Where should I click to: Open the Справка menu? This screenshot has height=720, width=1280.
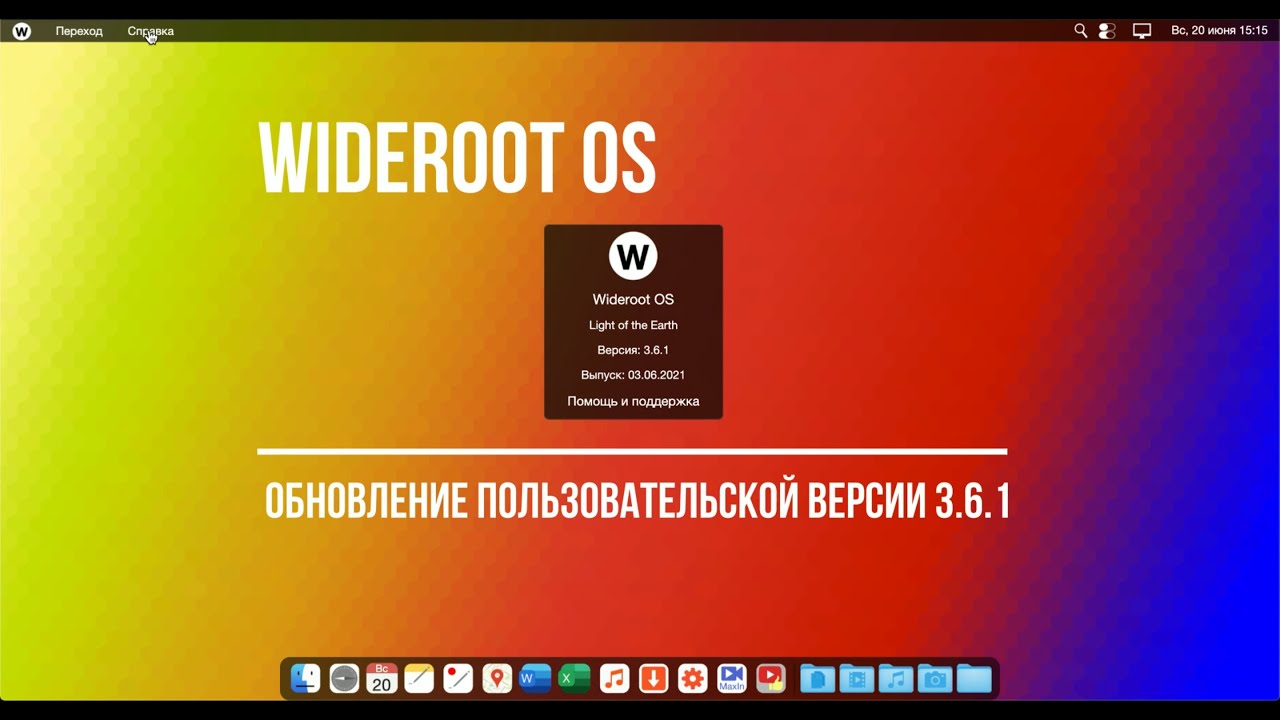[x=151, y=31]
